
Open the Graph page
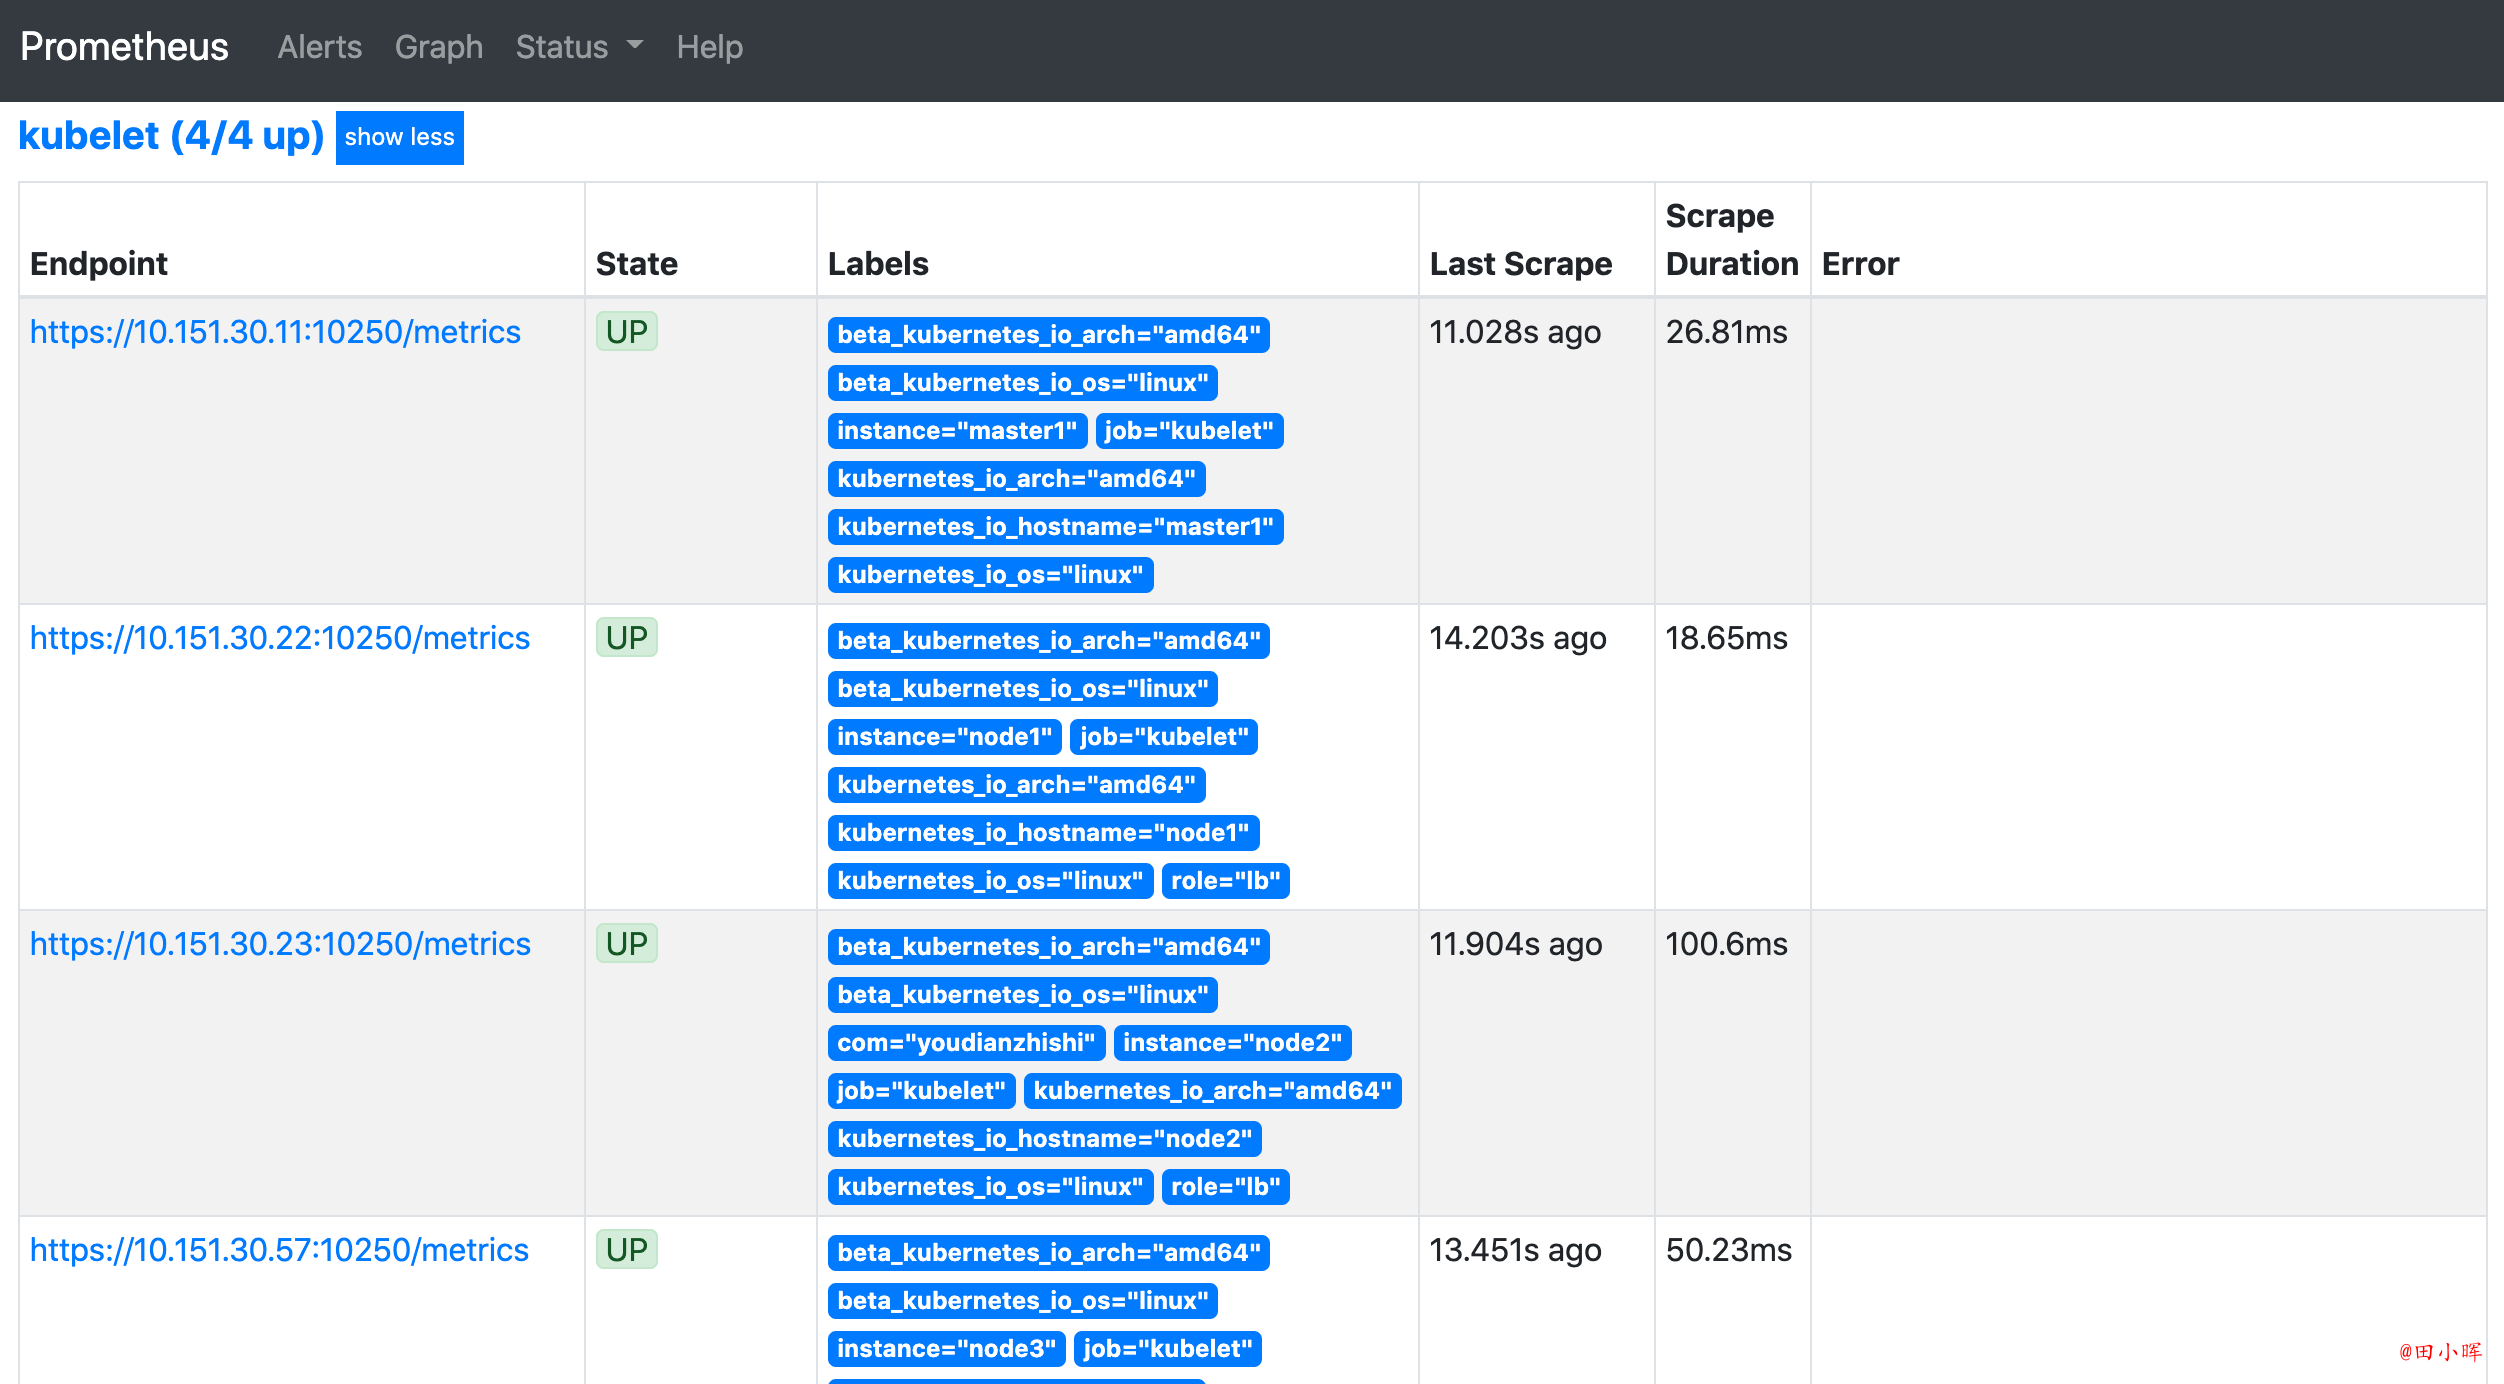coord(439,47)
